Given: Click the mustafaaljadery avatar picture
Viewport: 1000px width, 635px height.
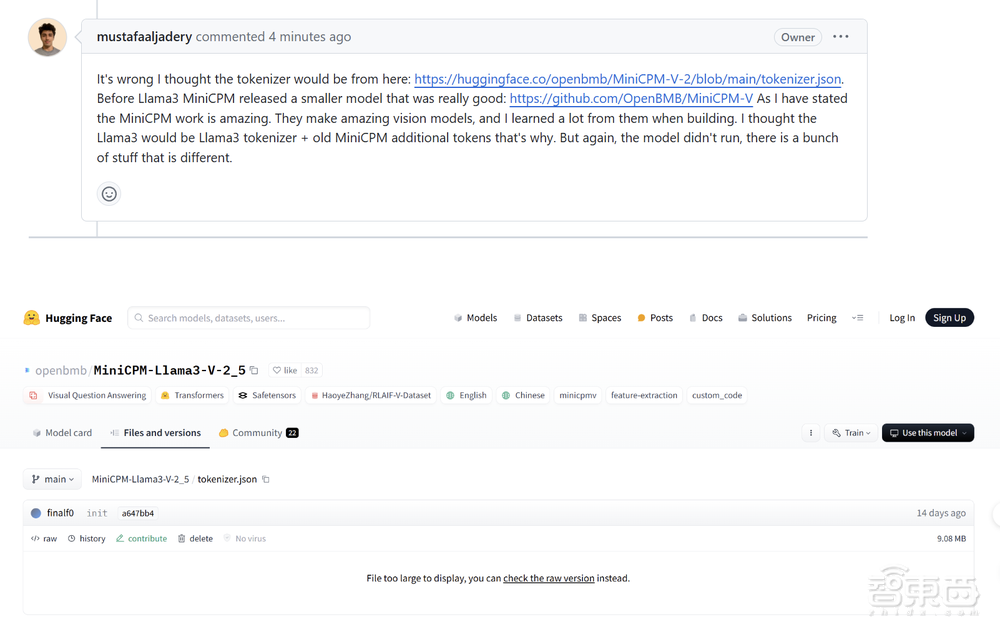Looking at the screenshot, I should coord(47,38).
